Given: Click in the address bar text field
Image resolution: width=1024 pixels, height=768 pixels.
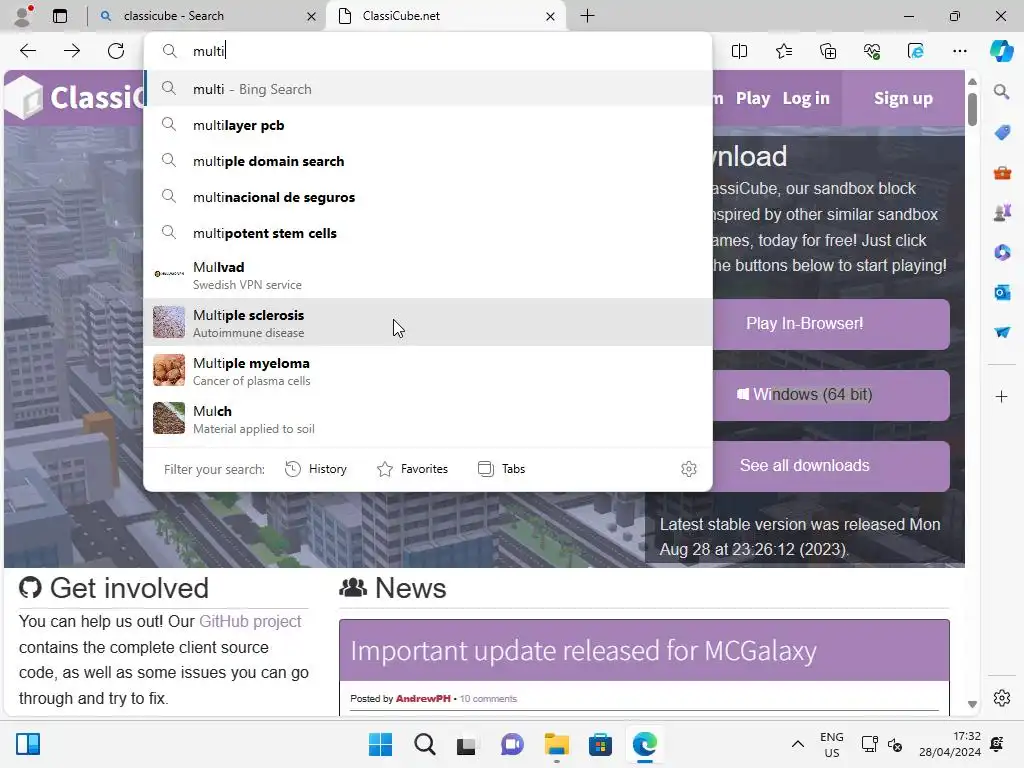Looking at the screenshot, I should coord(428,51).
